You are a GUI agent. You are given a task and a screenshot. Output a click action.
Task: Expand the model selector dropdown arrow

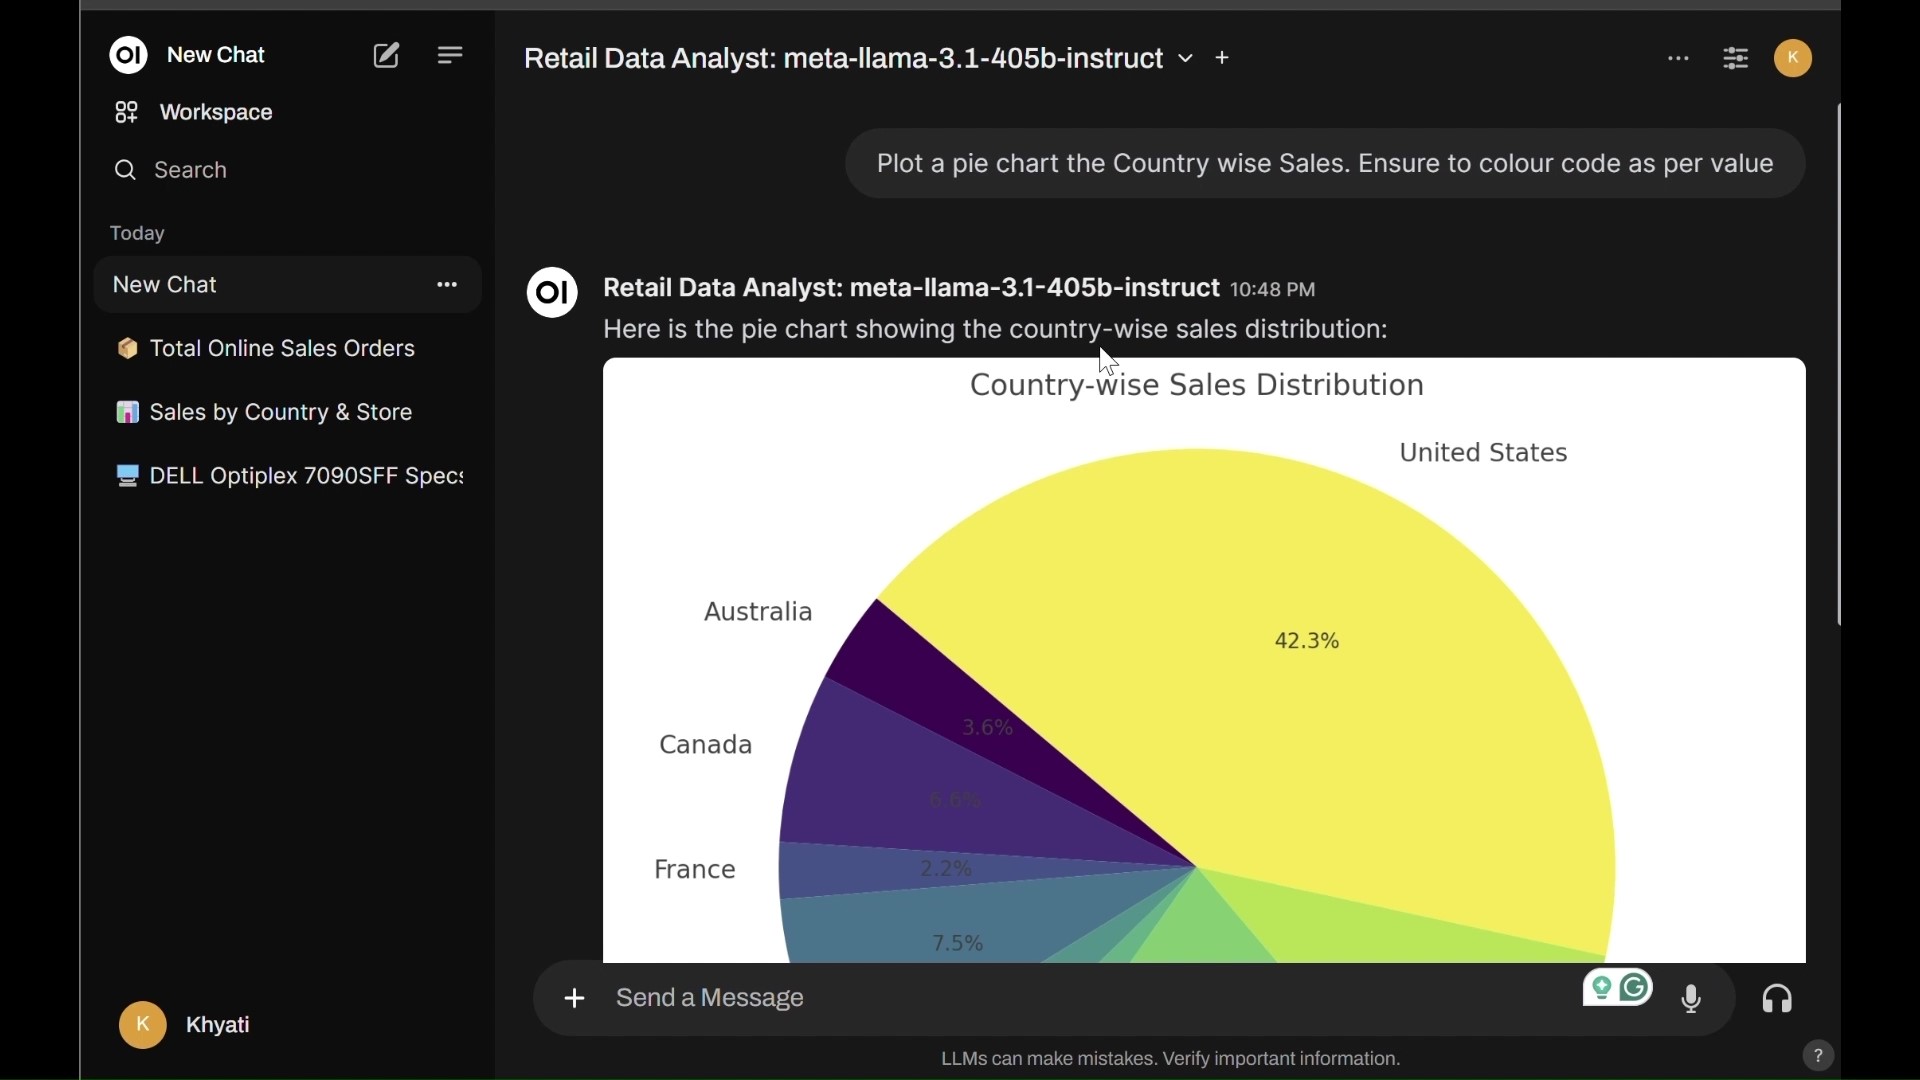1186,60
